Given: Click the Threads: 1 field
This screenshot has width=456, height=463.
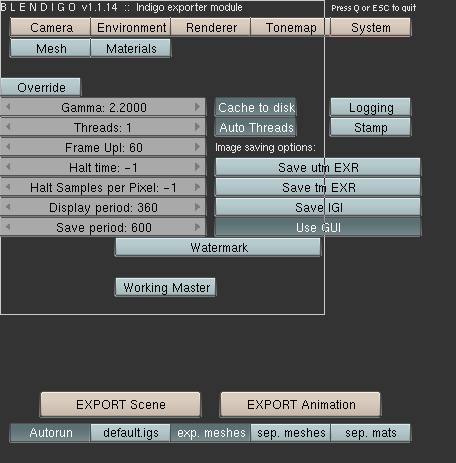Looking at the screenshot, I should click(x=103, y=127).
